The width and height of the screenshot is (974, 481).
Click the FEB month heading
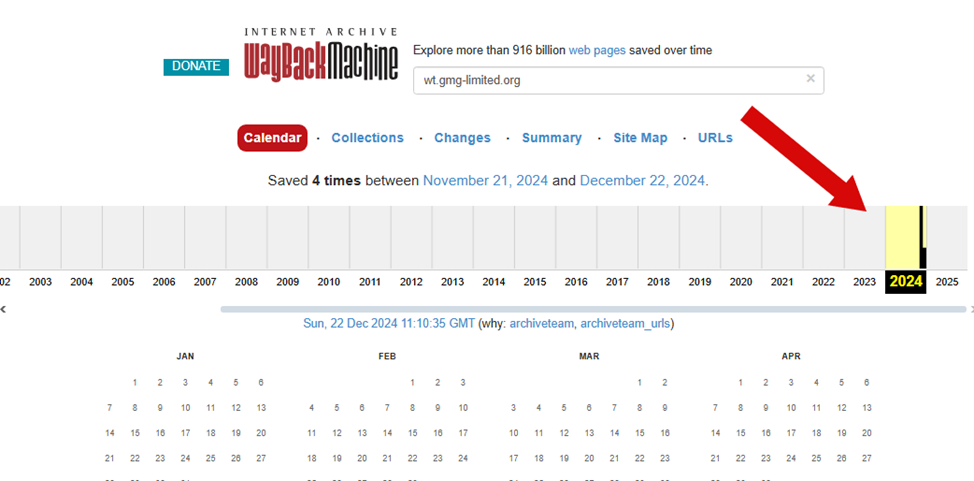click(x=387, y=357)
